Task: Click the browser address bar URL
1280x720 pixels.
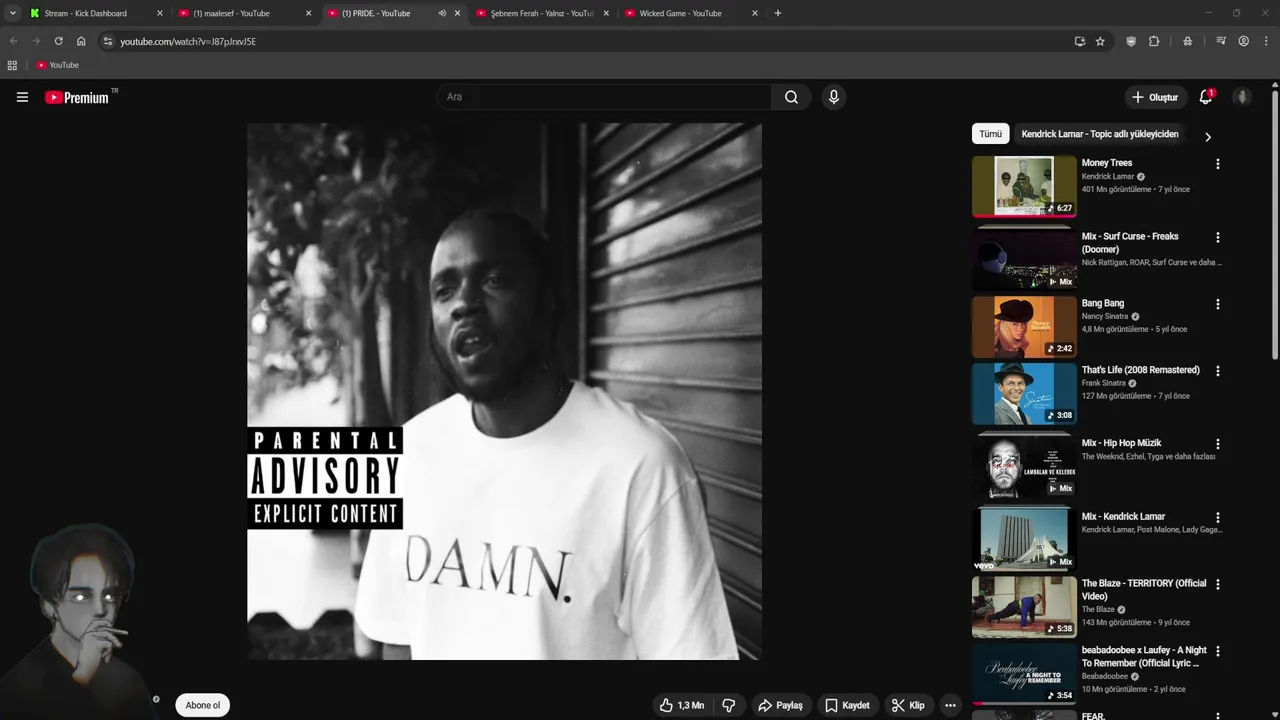Action: point(188,41)
